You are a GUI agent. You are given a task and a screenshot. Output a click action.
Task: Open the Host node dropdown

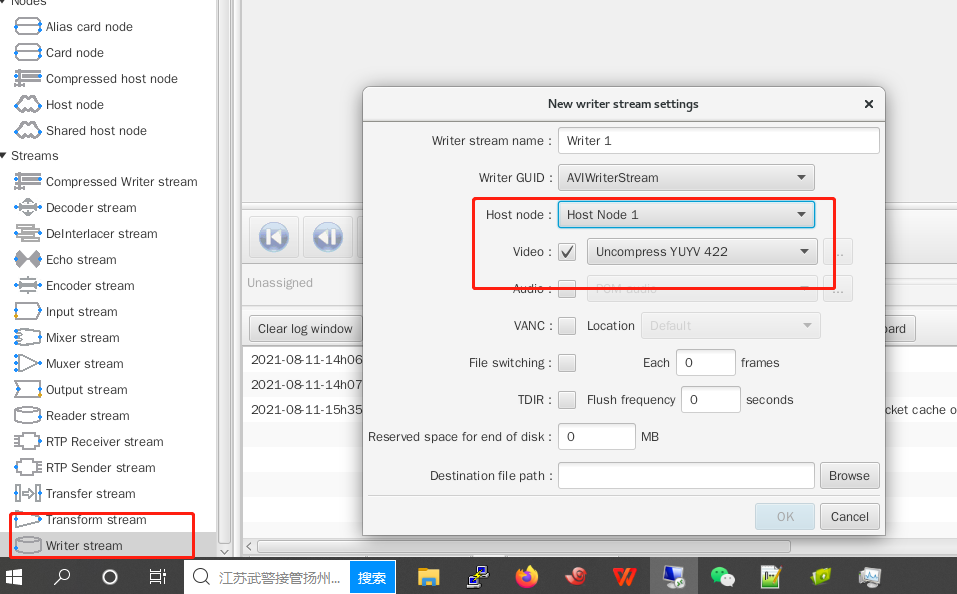tap(686, 215)
